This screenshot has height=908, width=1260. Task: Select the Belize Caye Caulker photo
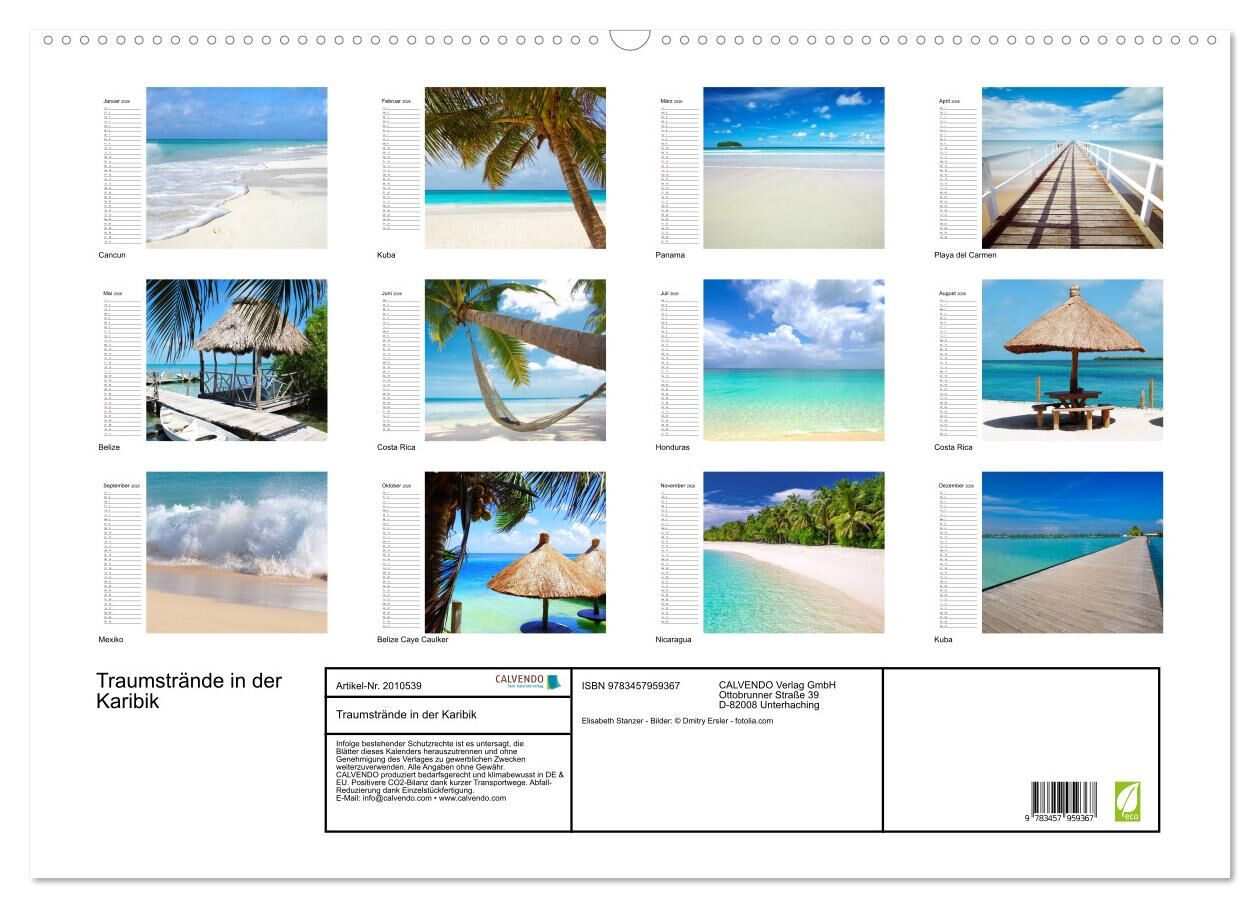(515, 552)
